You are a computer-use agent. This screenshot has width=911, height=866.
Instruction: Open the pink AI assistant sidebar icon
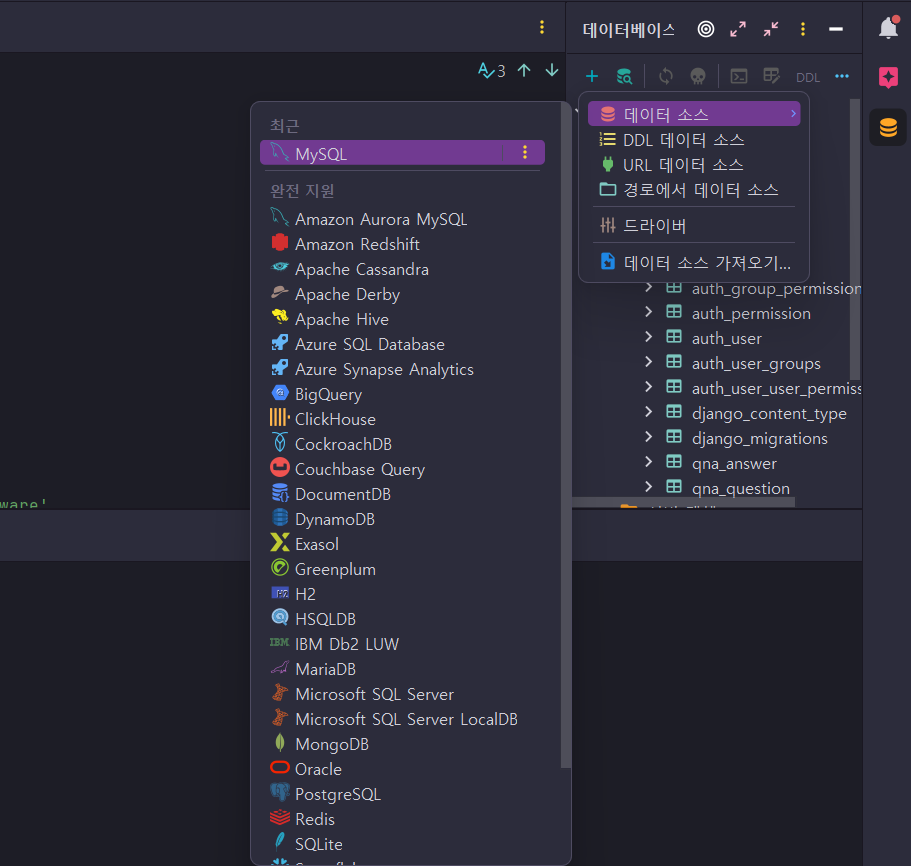[x=888, y=77]
